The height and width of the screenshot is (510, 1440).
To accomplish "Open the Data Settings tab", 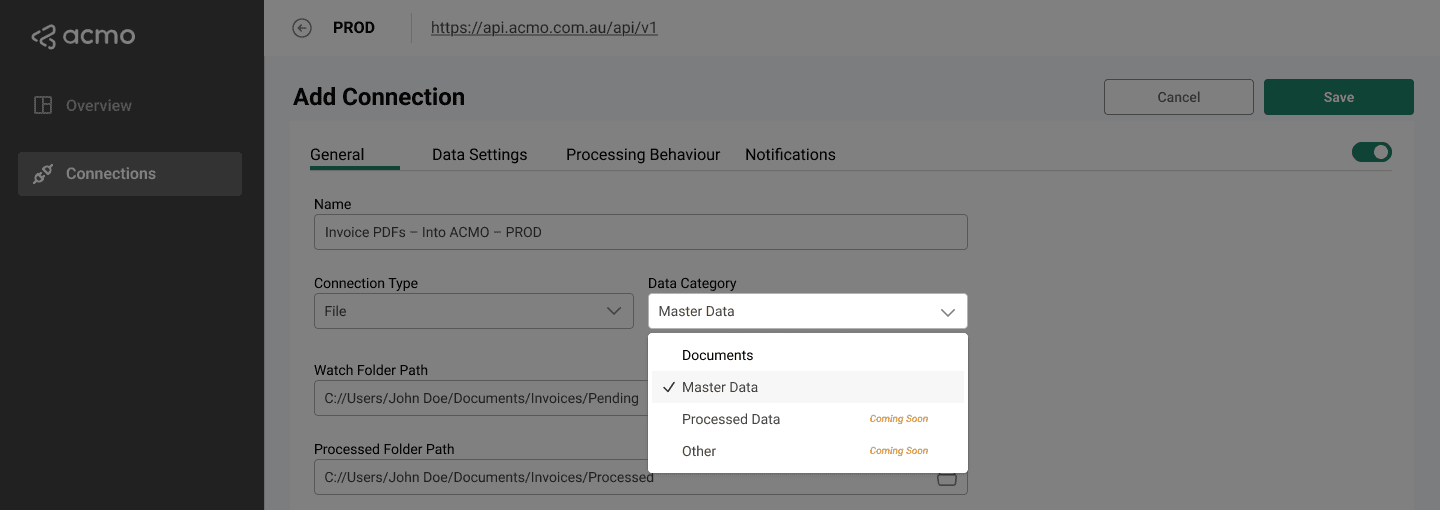I will 480,154.
